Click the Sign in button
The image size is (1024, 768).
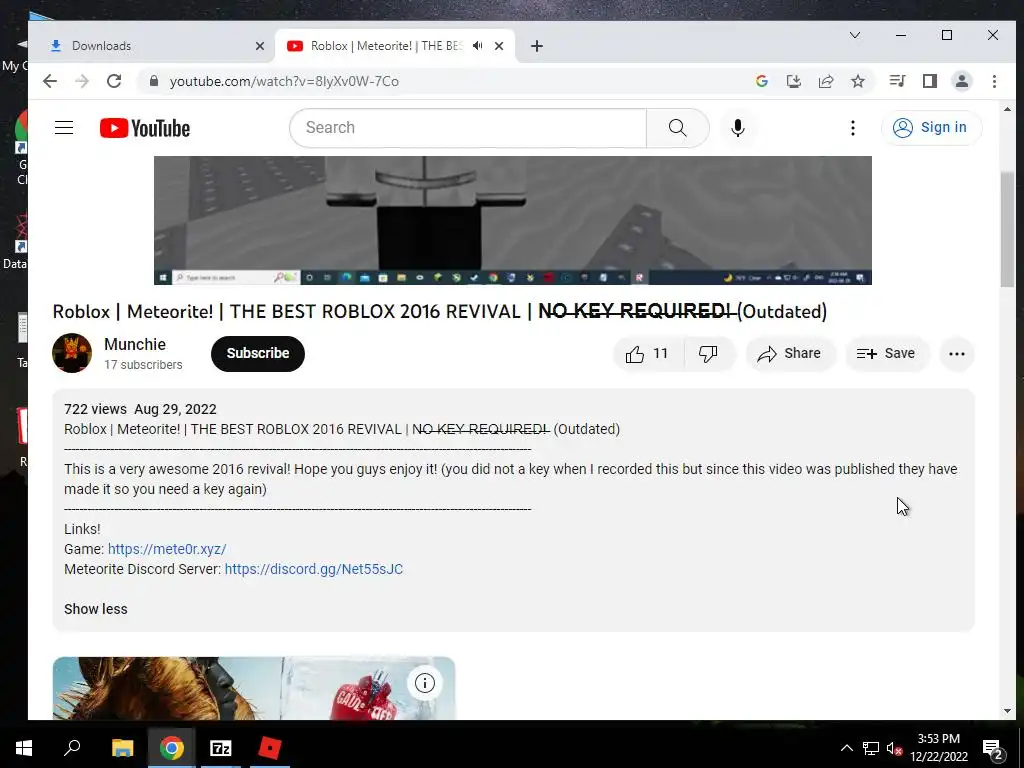pyautogui.click(x=931, y=127)
